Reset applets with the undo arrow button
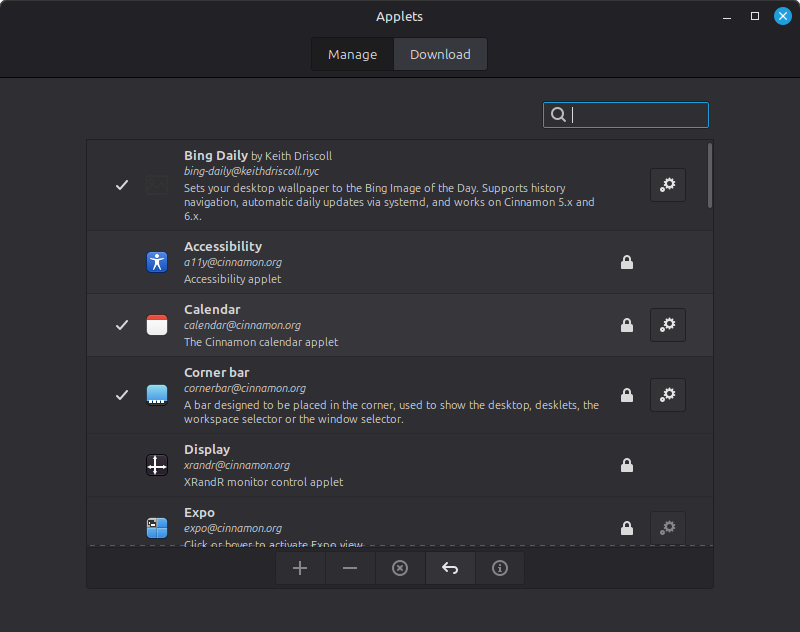 [x=450, y=568]
